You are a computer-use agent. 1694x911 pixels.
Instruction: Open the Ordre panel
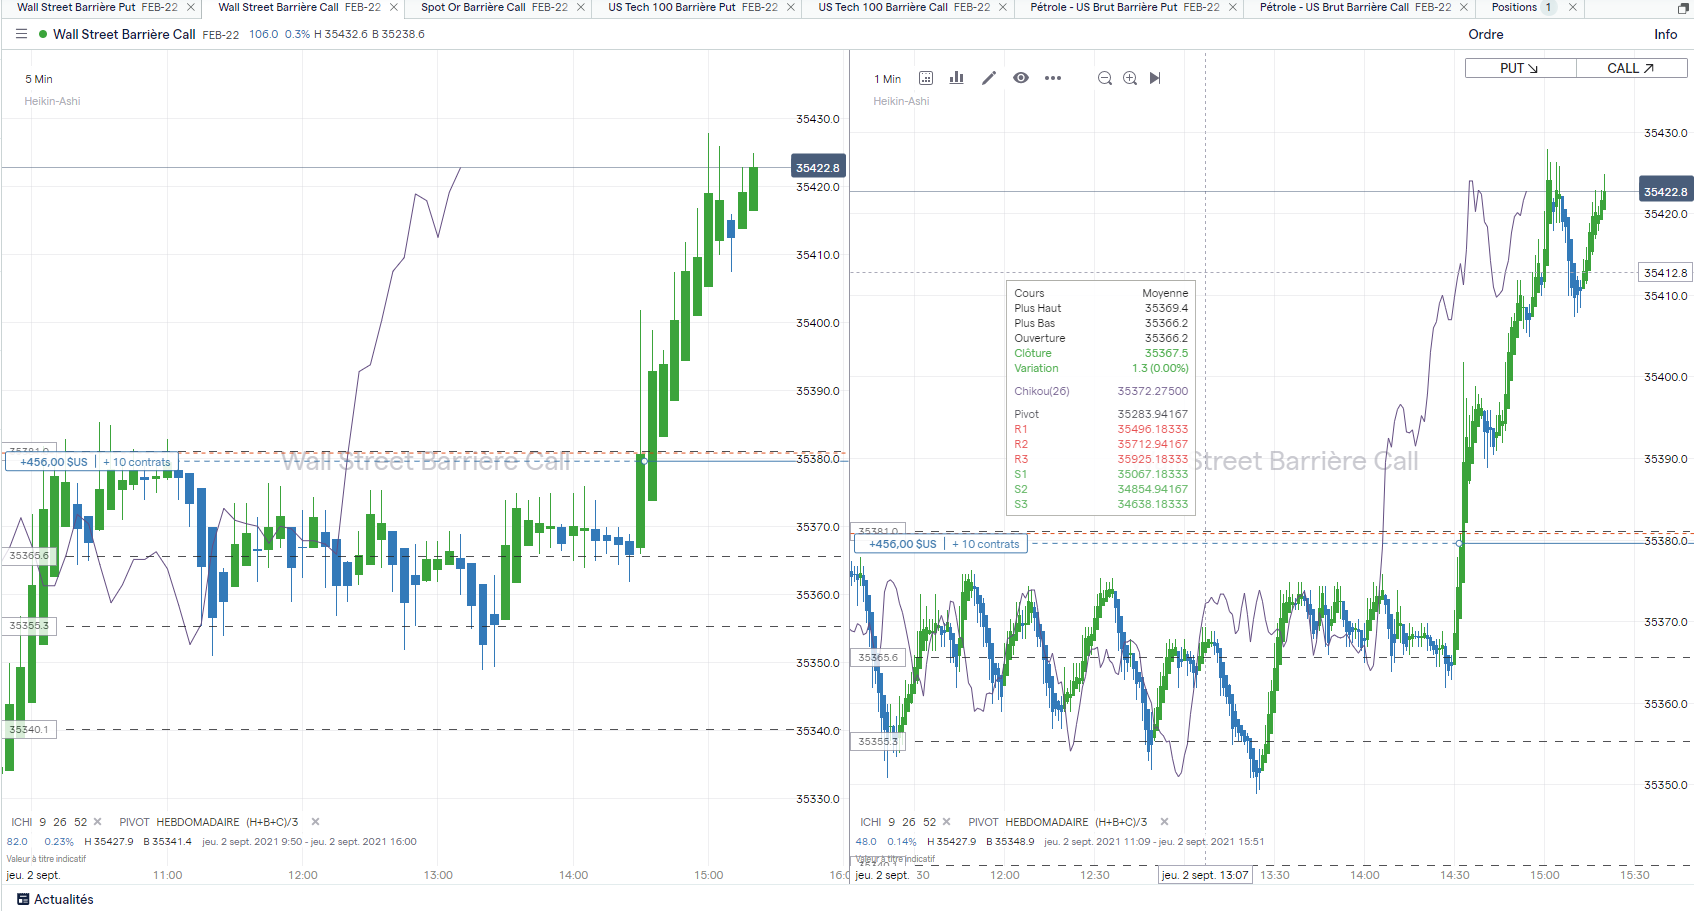[1486, 34]
